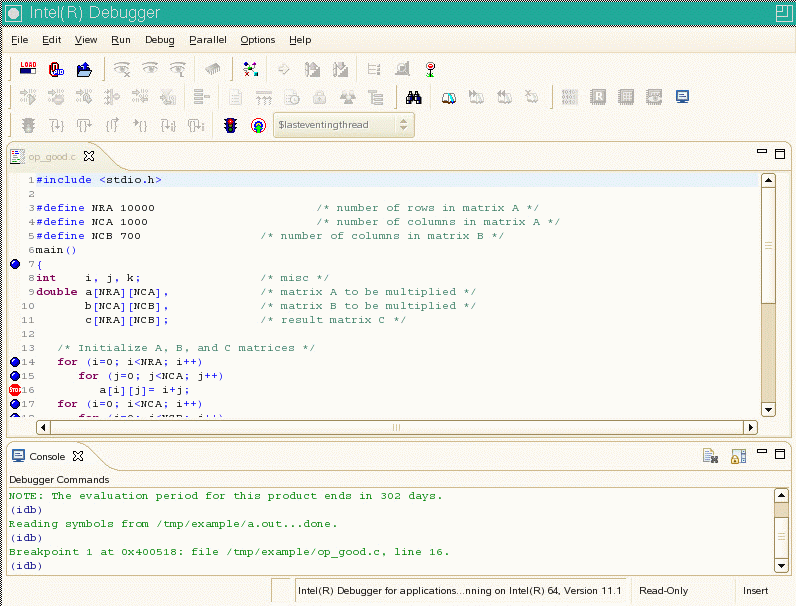Select the op_good.c editor tab
The width and height of the screenshot is (796, 606).
coord(52,157)
